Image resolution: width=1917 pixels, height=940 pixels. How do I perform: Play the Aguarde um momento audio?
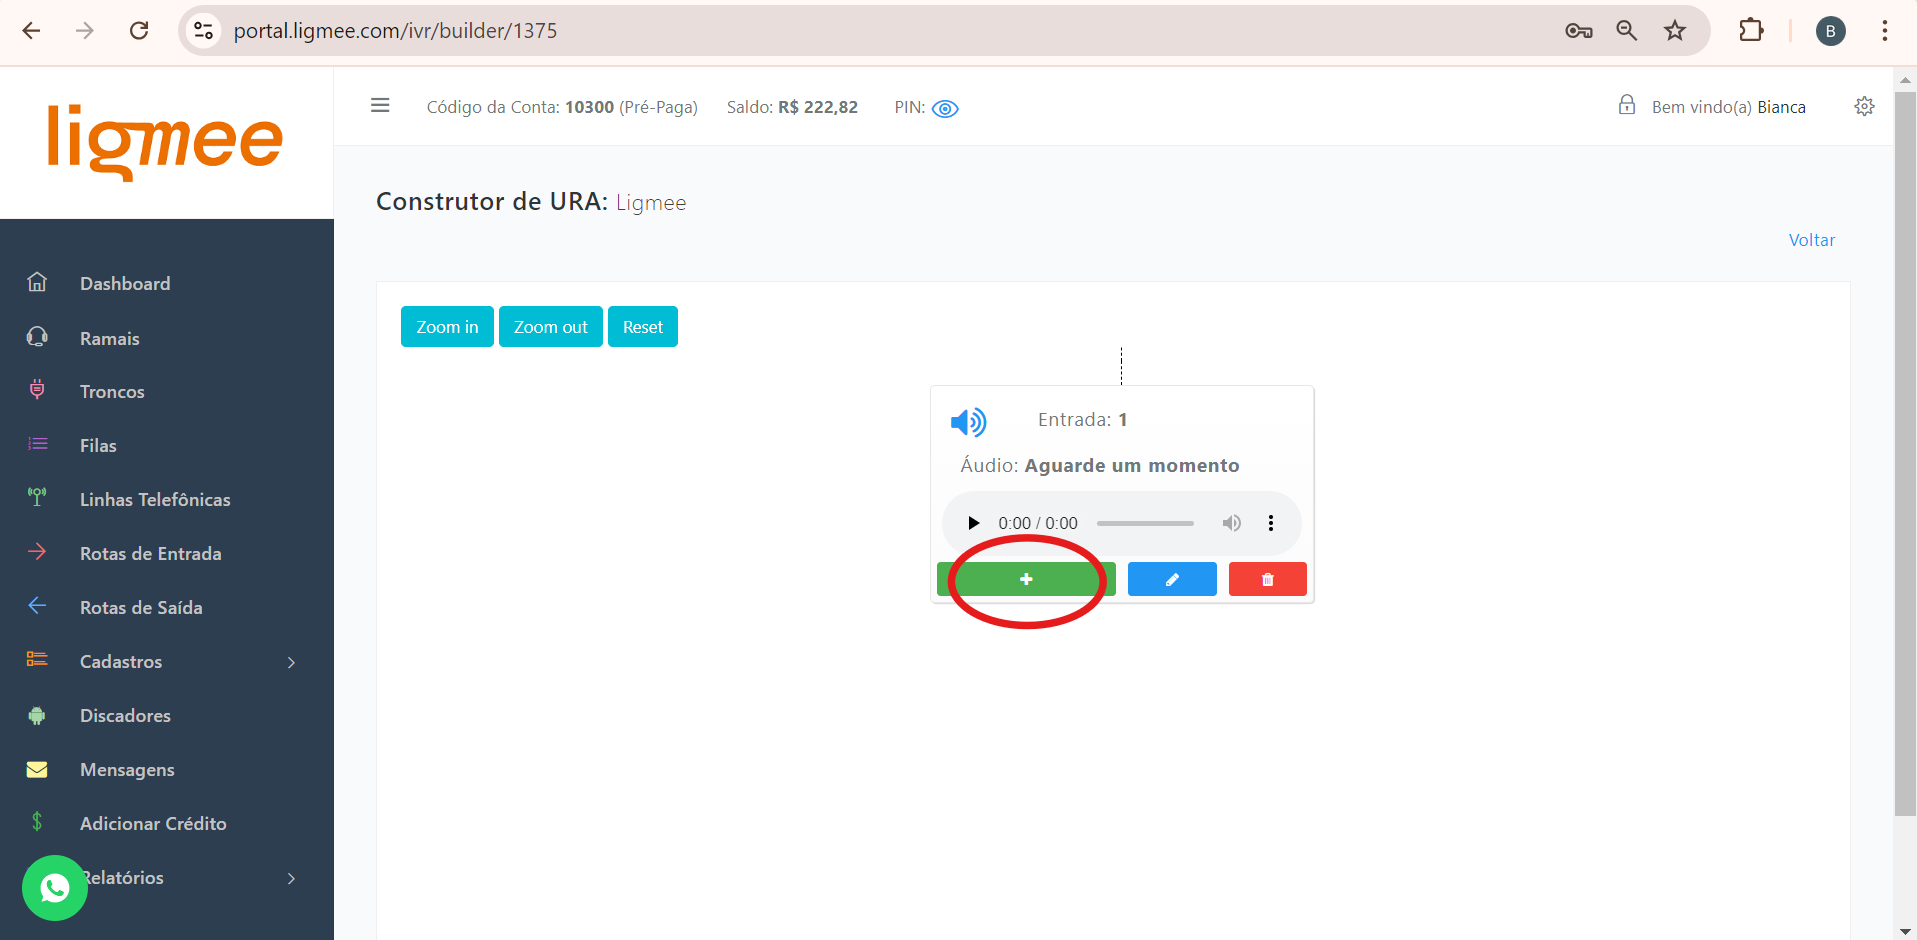973,523
